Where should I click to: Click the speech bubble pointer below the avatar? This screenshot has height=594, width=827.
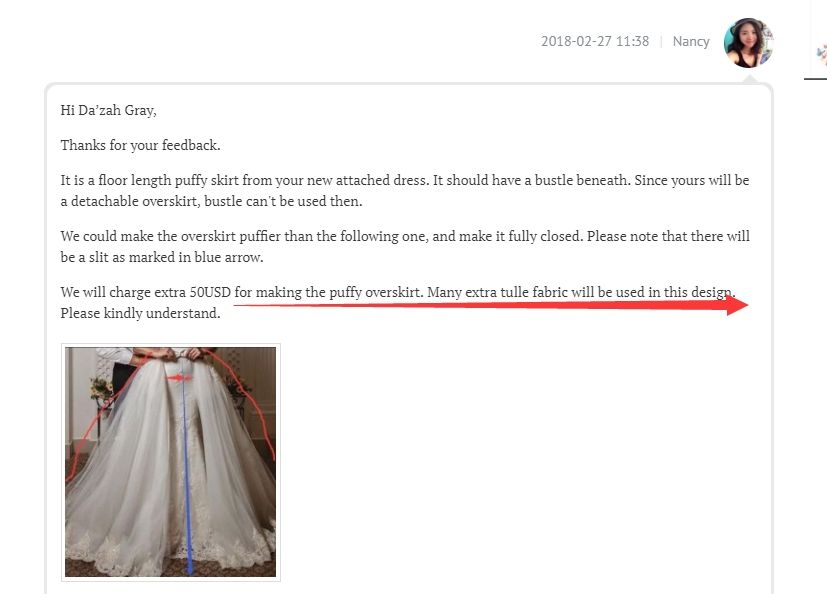tap(749, 79)
